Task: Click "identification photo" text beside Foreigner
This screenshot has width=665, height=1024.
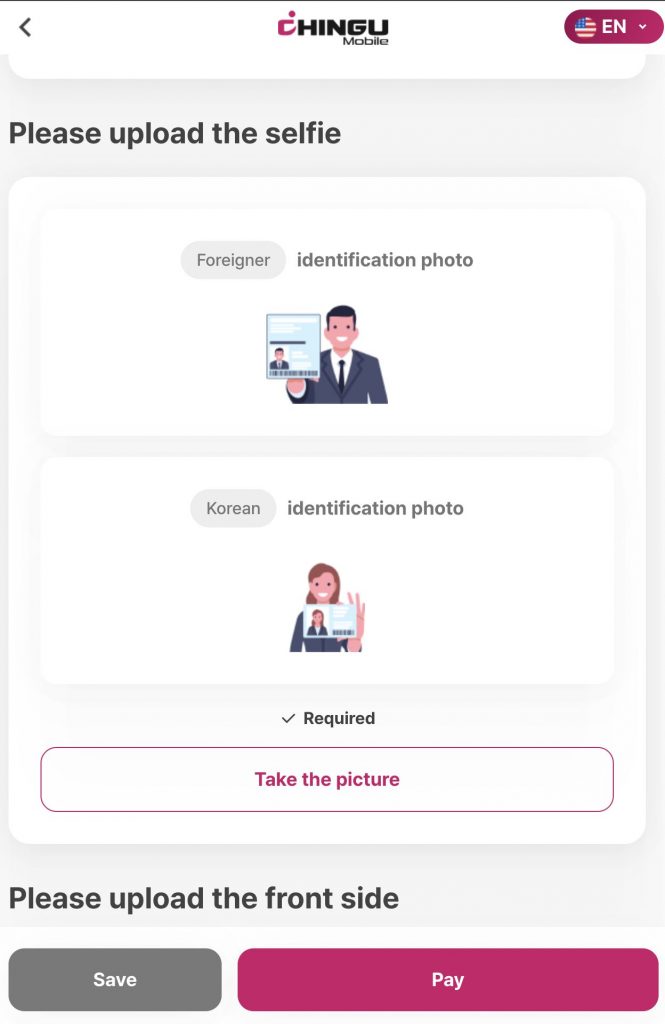Action: click(x=385, y=260)
